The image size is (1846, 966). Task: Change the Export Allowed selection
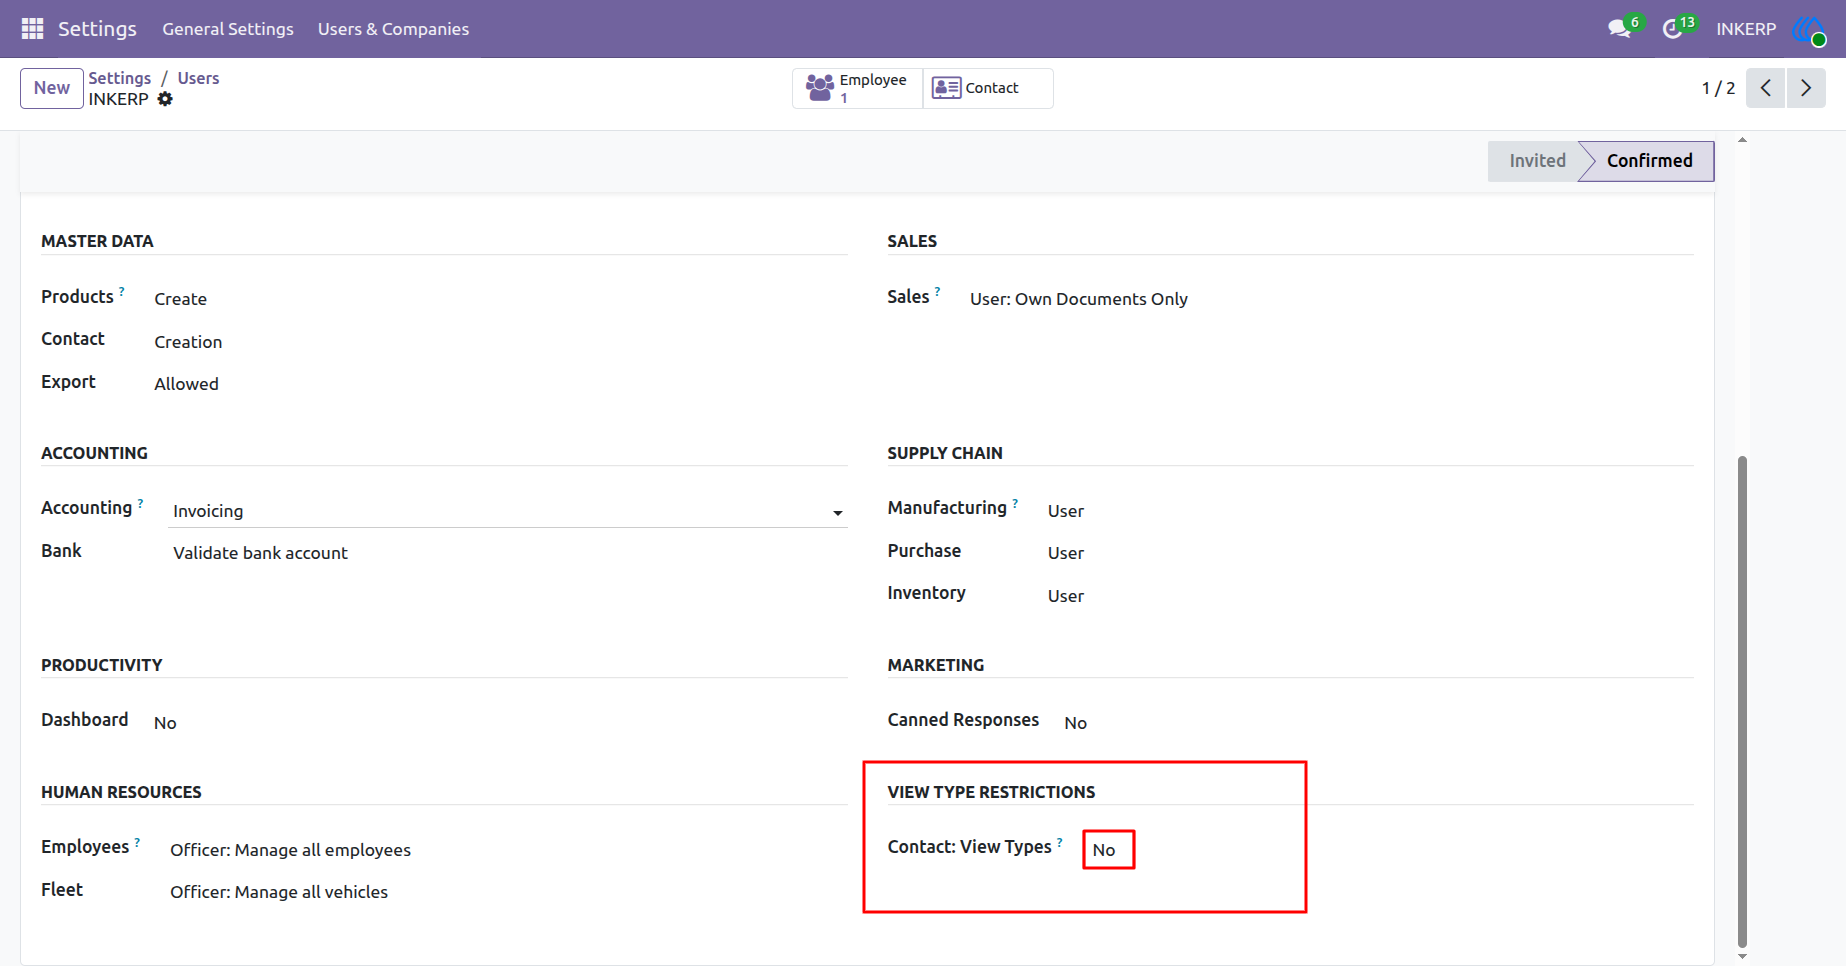pyautogui.click(x=186, y=384)
